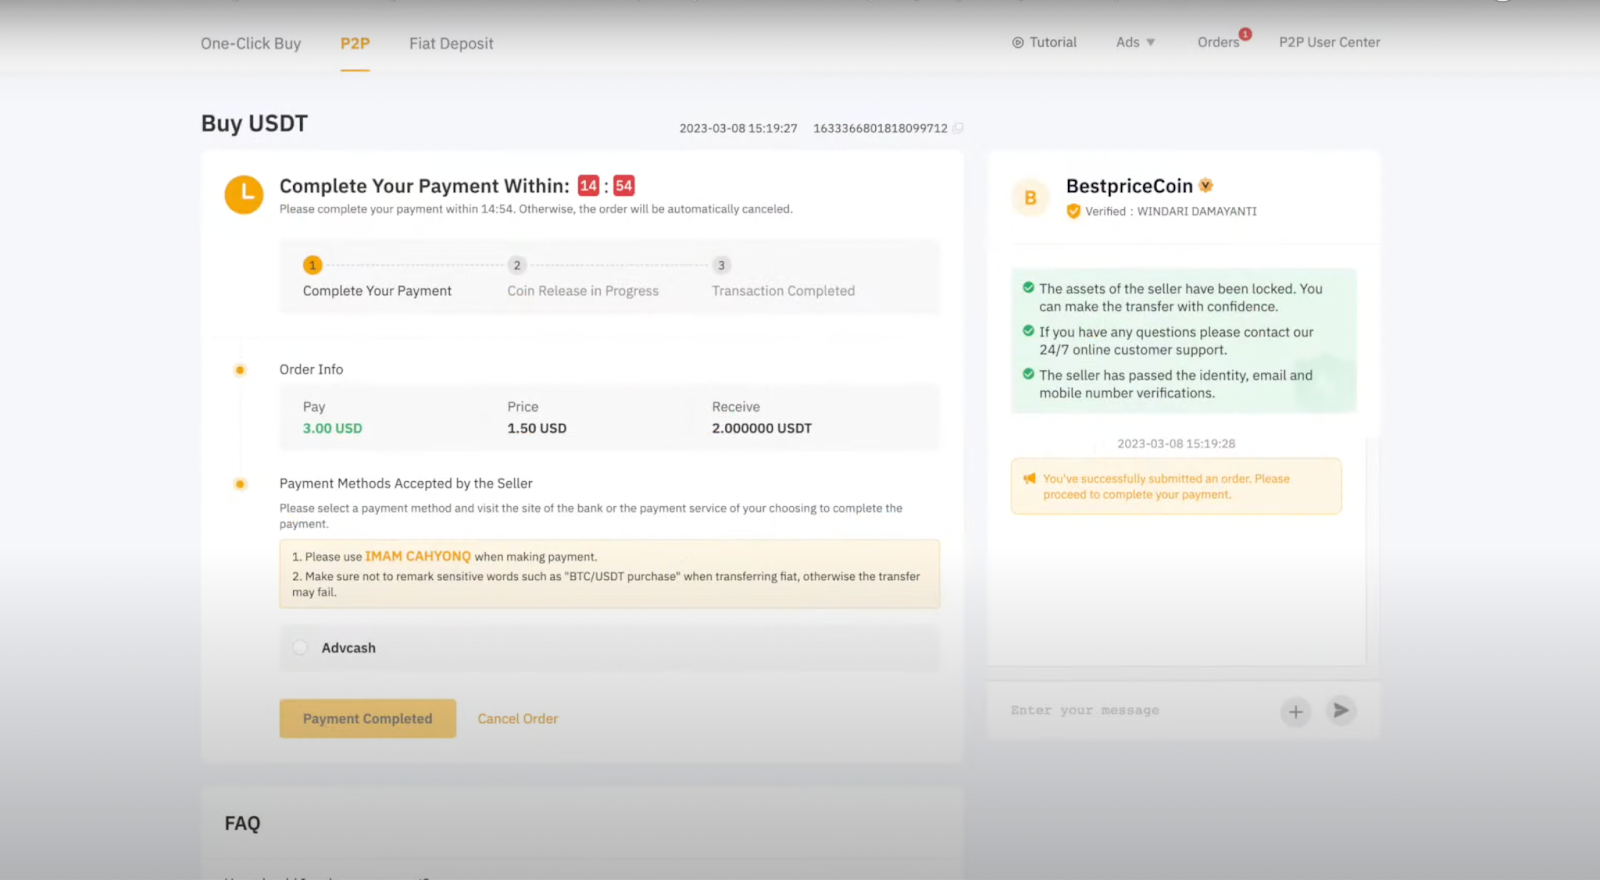The width and height of the screenshot is (1600, 880).
Task: Switch to the One-Click Buy tab
Action: point(251,43)
